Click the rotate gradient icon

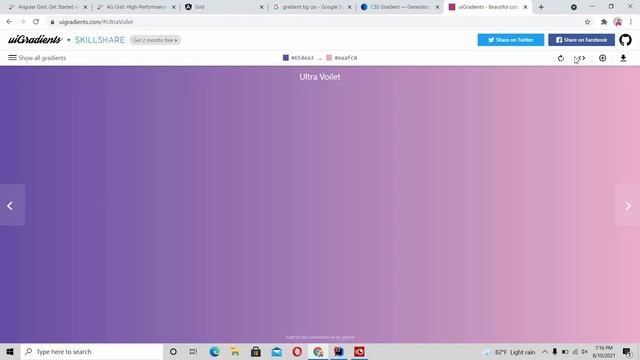coord(561,58)
